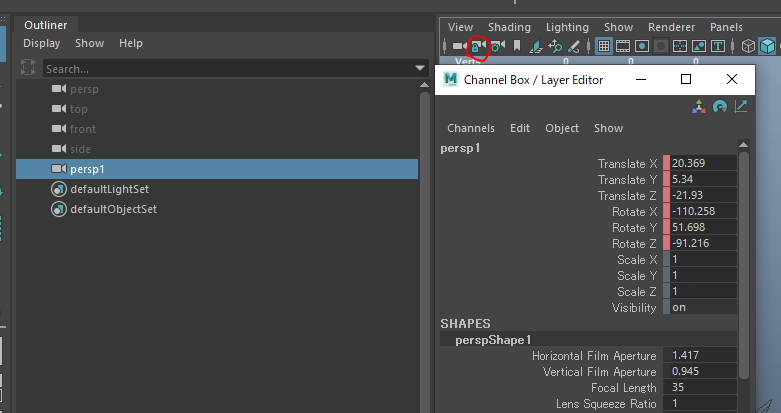This screenshot has height=413, width=781.
Task: Click camera icon of persp row
Action: [x=59, y=89]
